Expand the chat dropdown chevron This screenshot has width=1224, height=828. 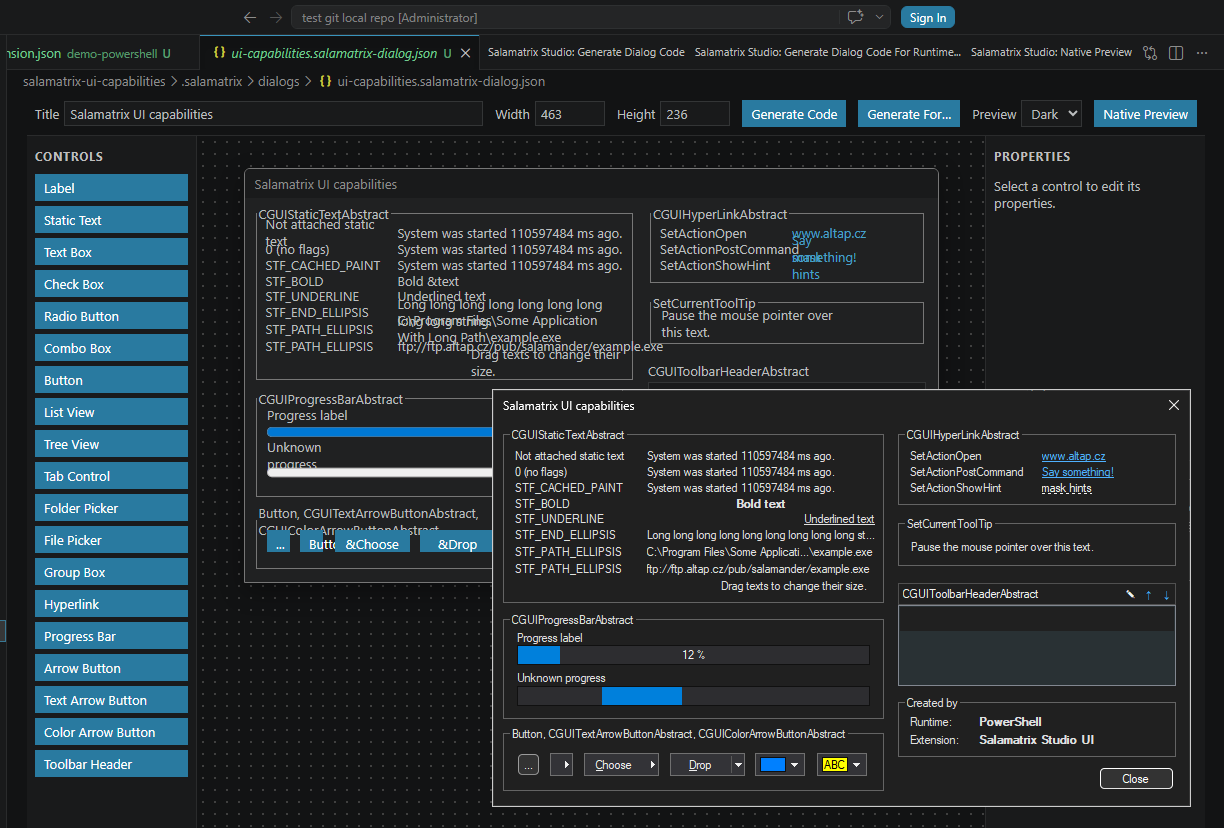[x=880, y=17]
